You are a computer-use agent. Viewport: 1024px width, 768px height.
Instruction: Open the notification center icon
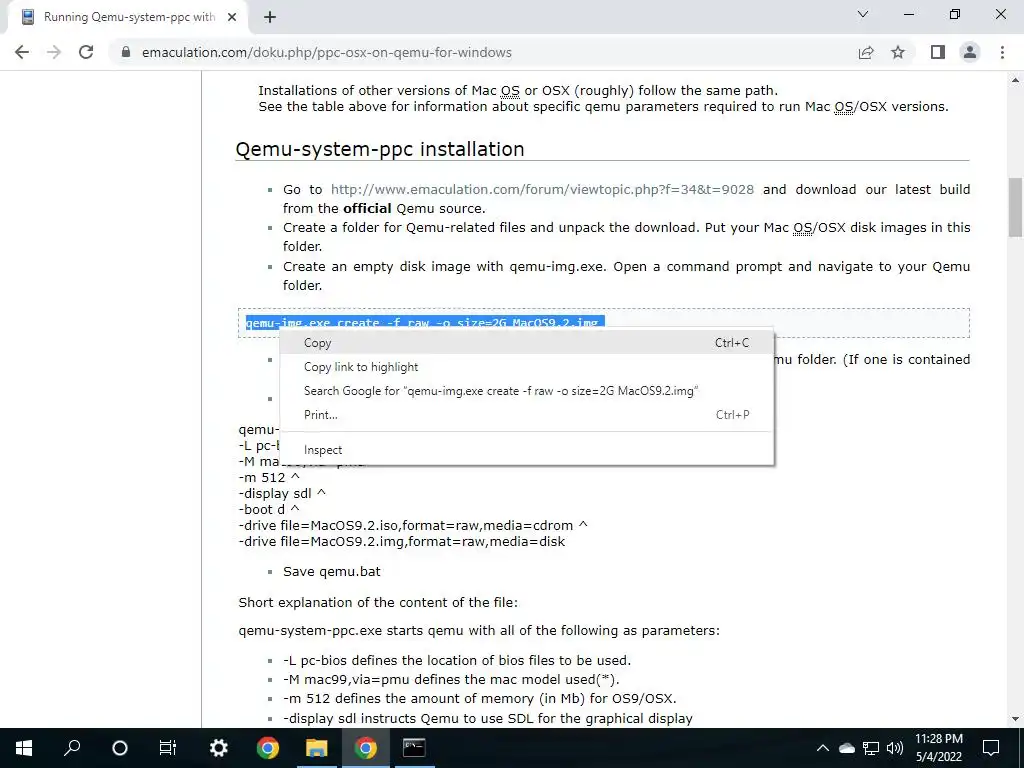(991, 748)
